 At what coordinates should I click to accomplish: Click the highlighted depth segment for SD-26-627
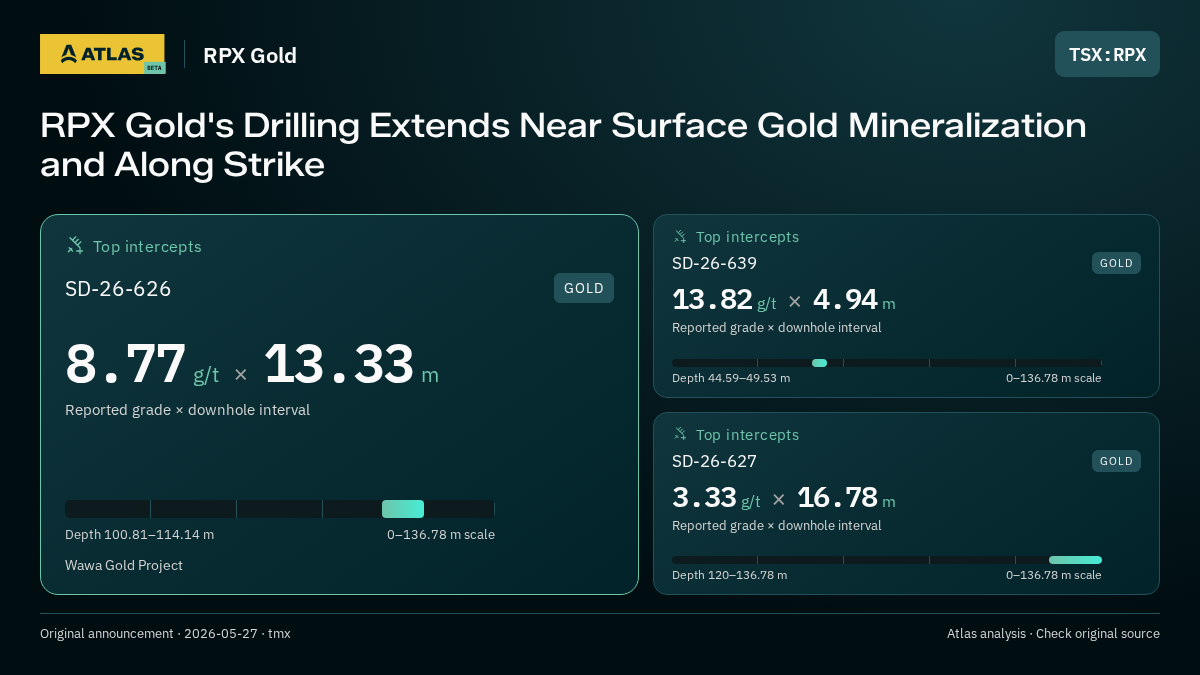click(1075, 560)
